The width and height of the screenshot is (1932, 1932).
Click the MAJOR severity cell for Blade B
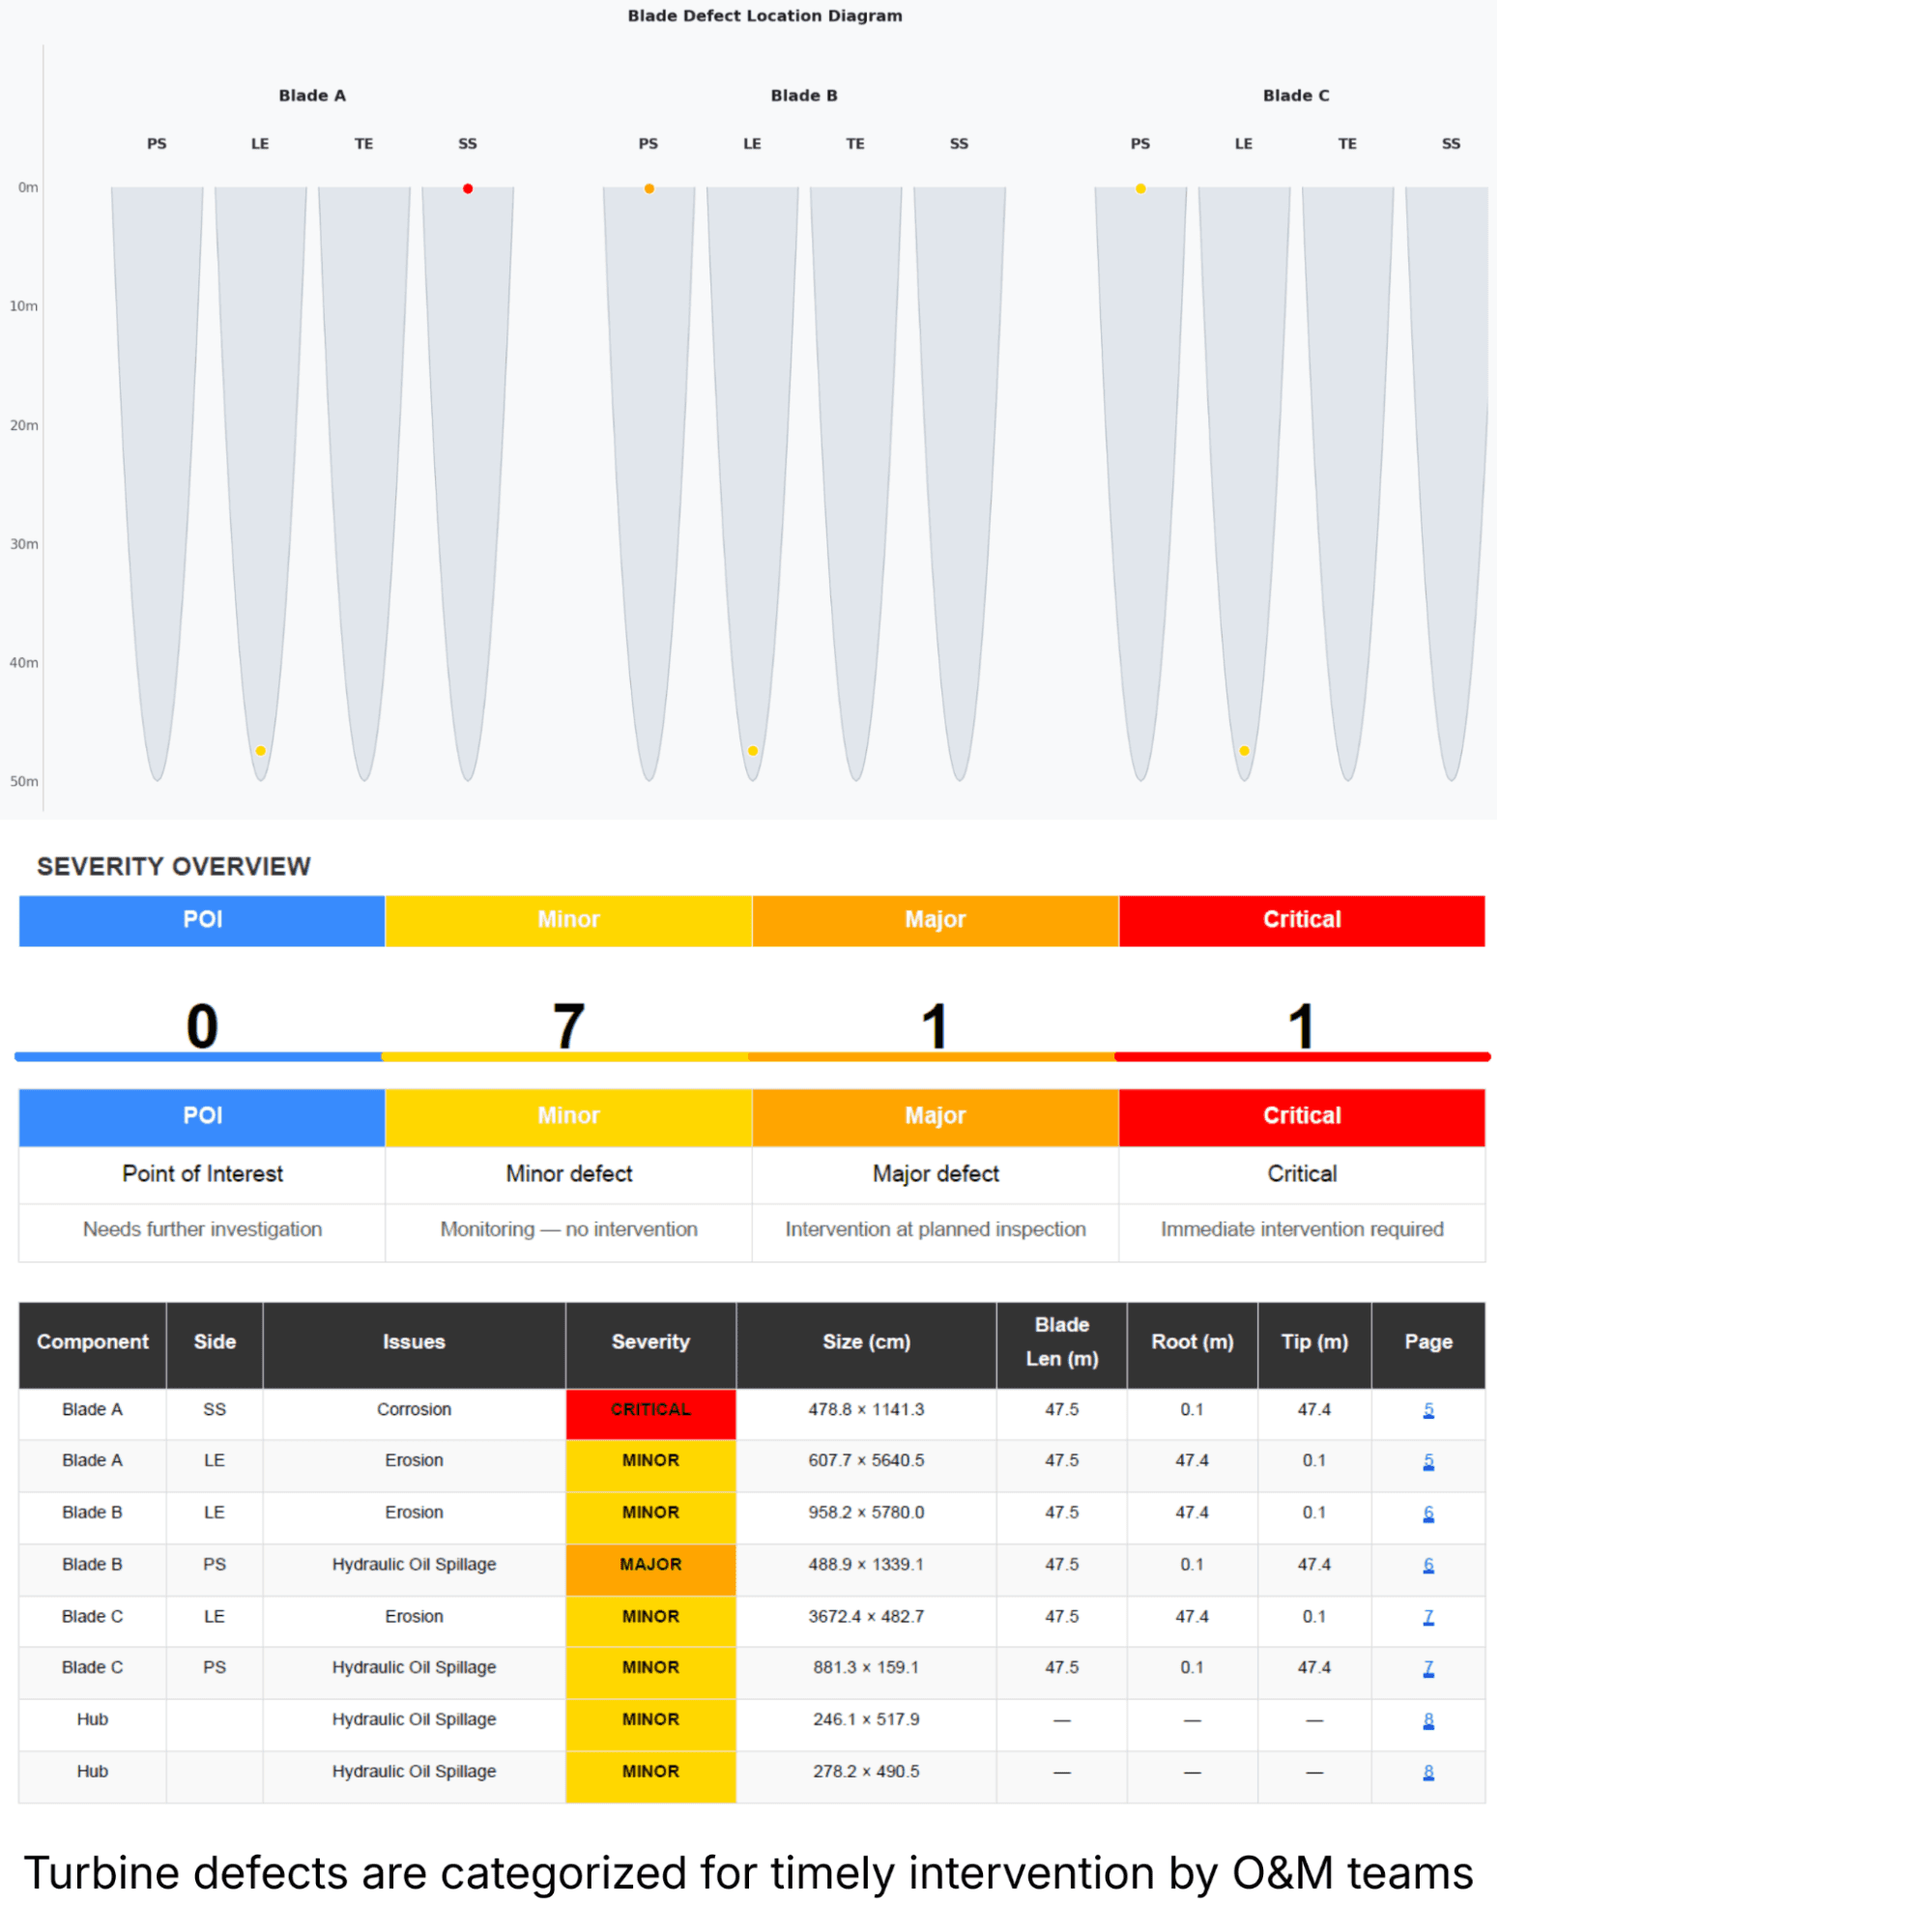click(650, 1565)
